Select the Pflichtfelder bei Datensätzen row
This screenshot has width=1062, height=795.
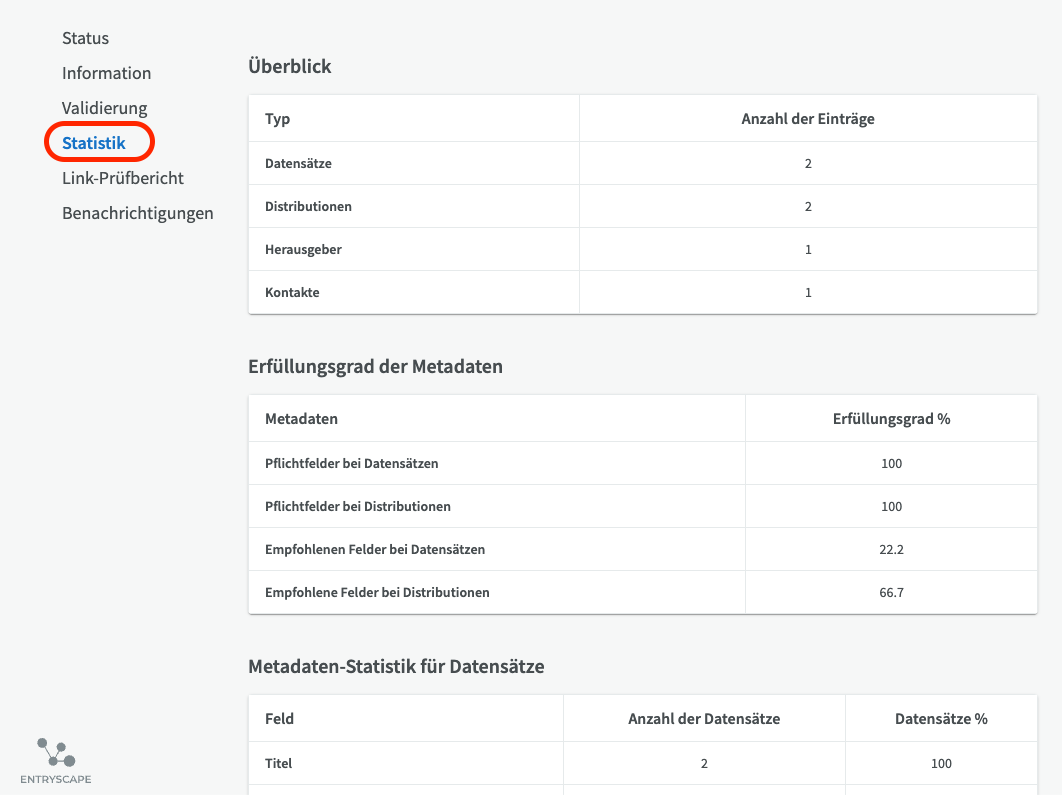click(x=351, y=463)
